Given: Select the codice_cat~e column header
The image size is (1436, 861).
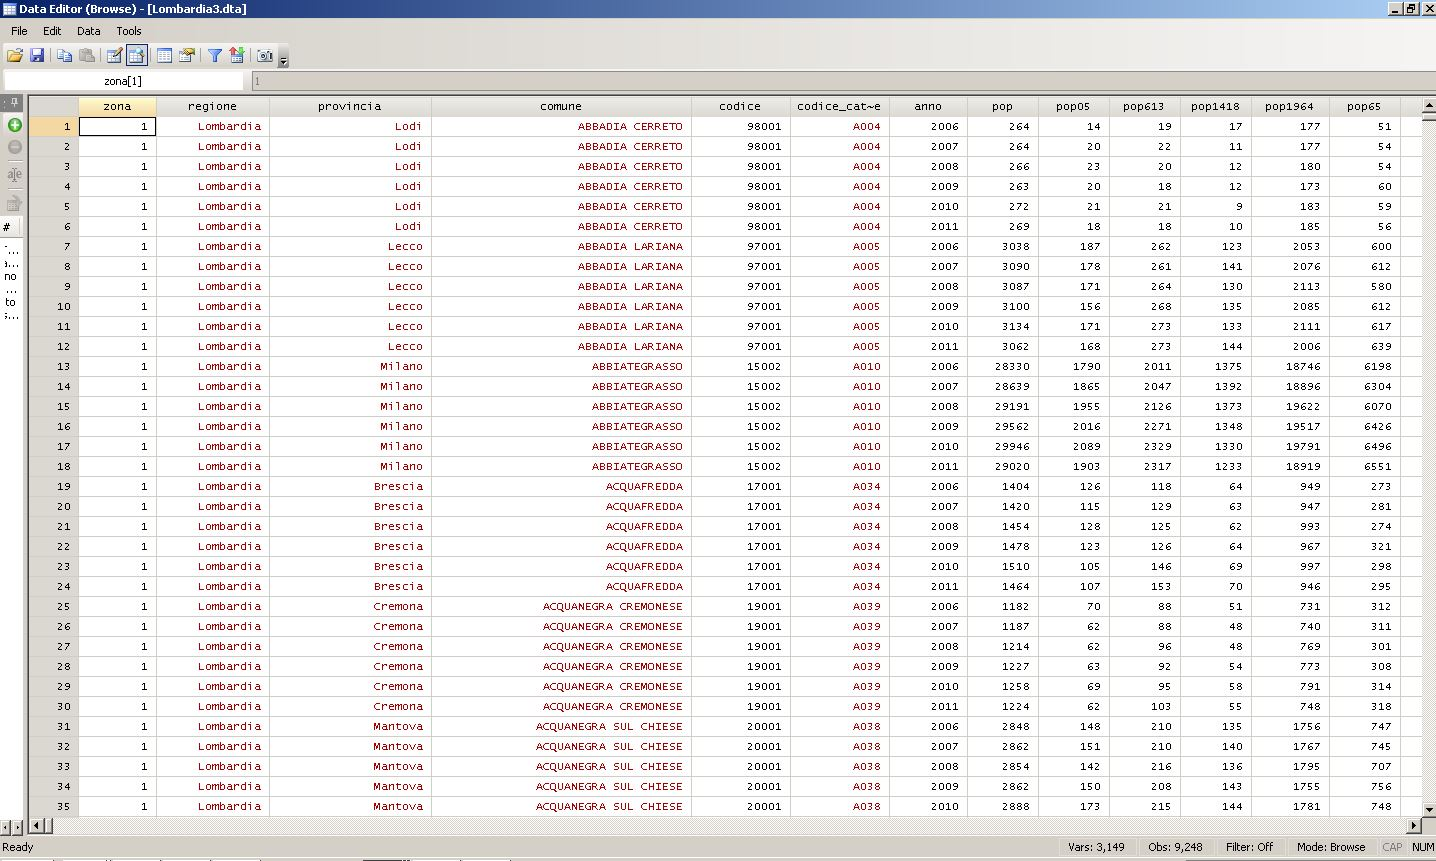Looking at the screenshot, I should (838, 106).
